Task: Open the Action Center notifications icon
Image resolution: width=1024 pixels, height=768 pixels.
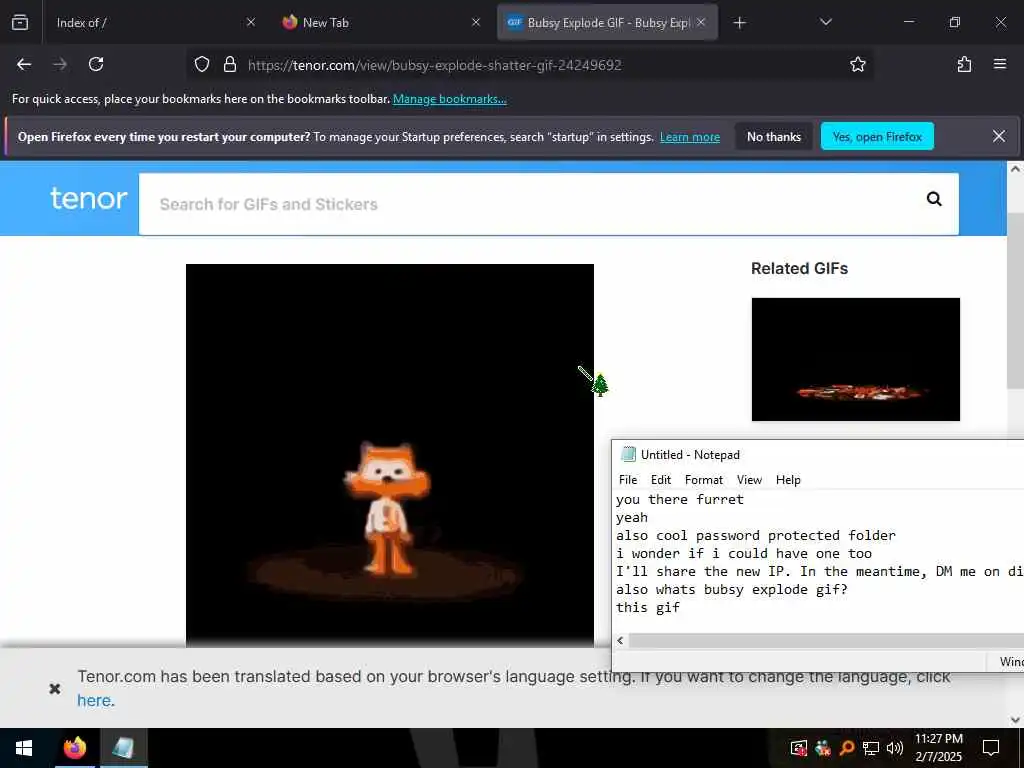Action: point(991,748)
